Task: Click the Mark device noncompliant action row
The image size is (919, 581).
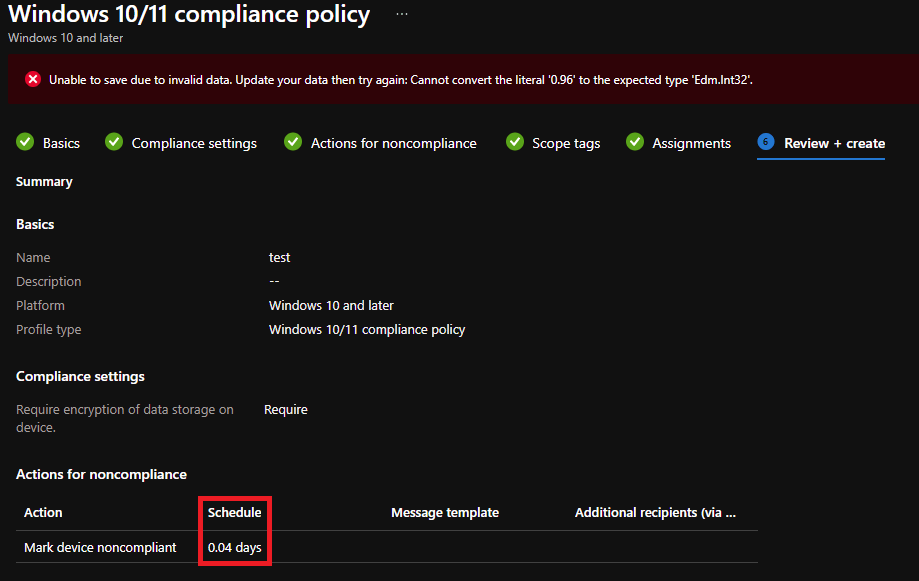Action: (x=100, y=547)
